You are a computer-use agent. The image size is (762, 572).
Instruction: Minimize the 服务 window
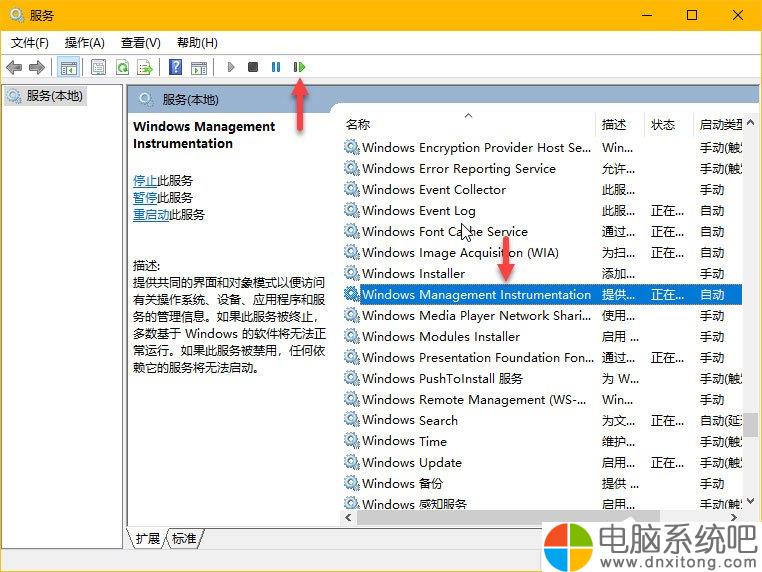(x=647, y=15)
